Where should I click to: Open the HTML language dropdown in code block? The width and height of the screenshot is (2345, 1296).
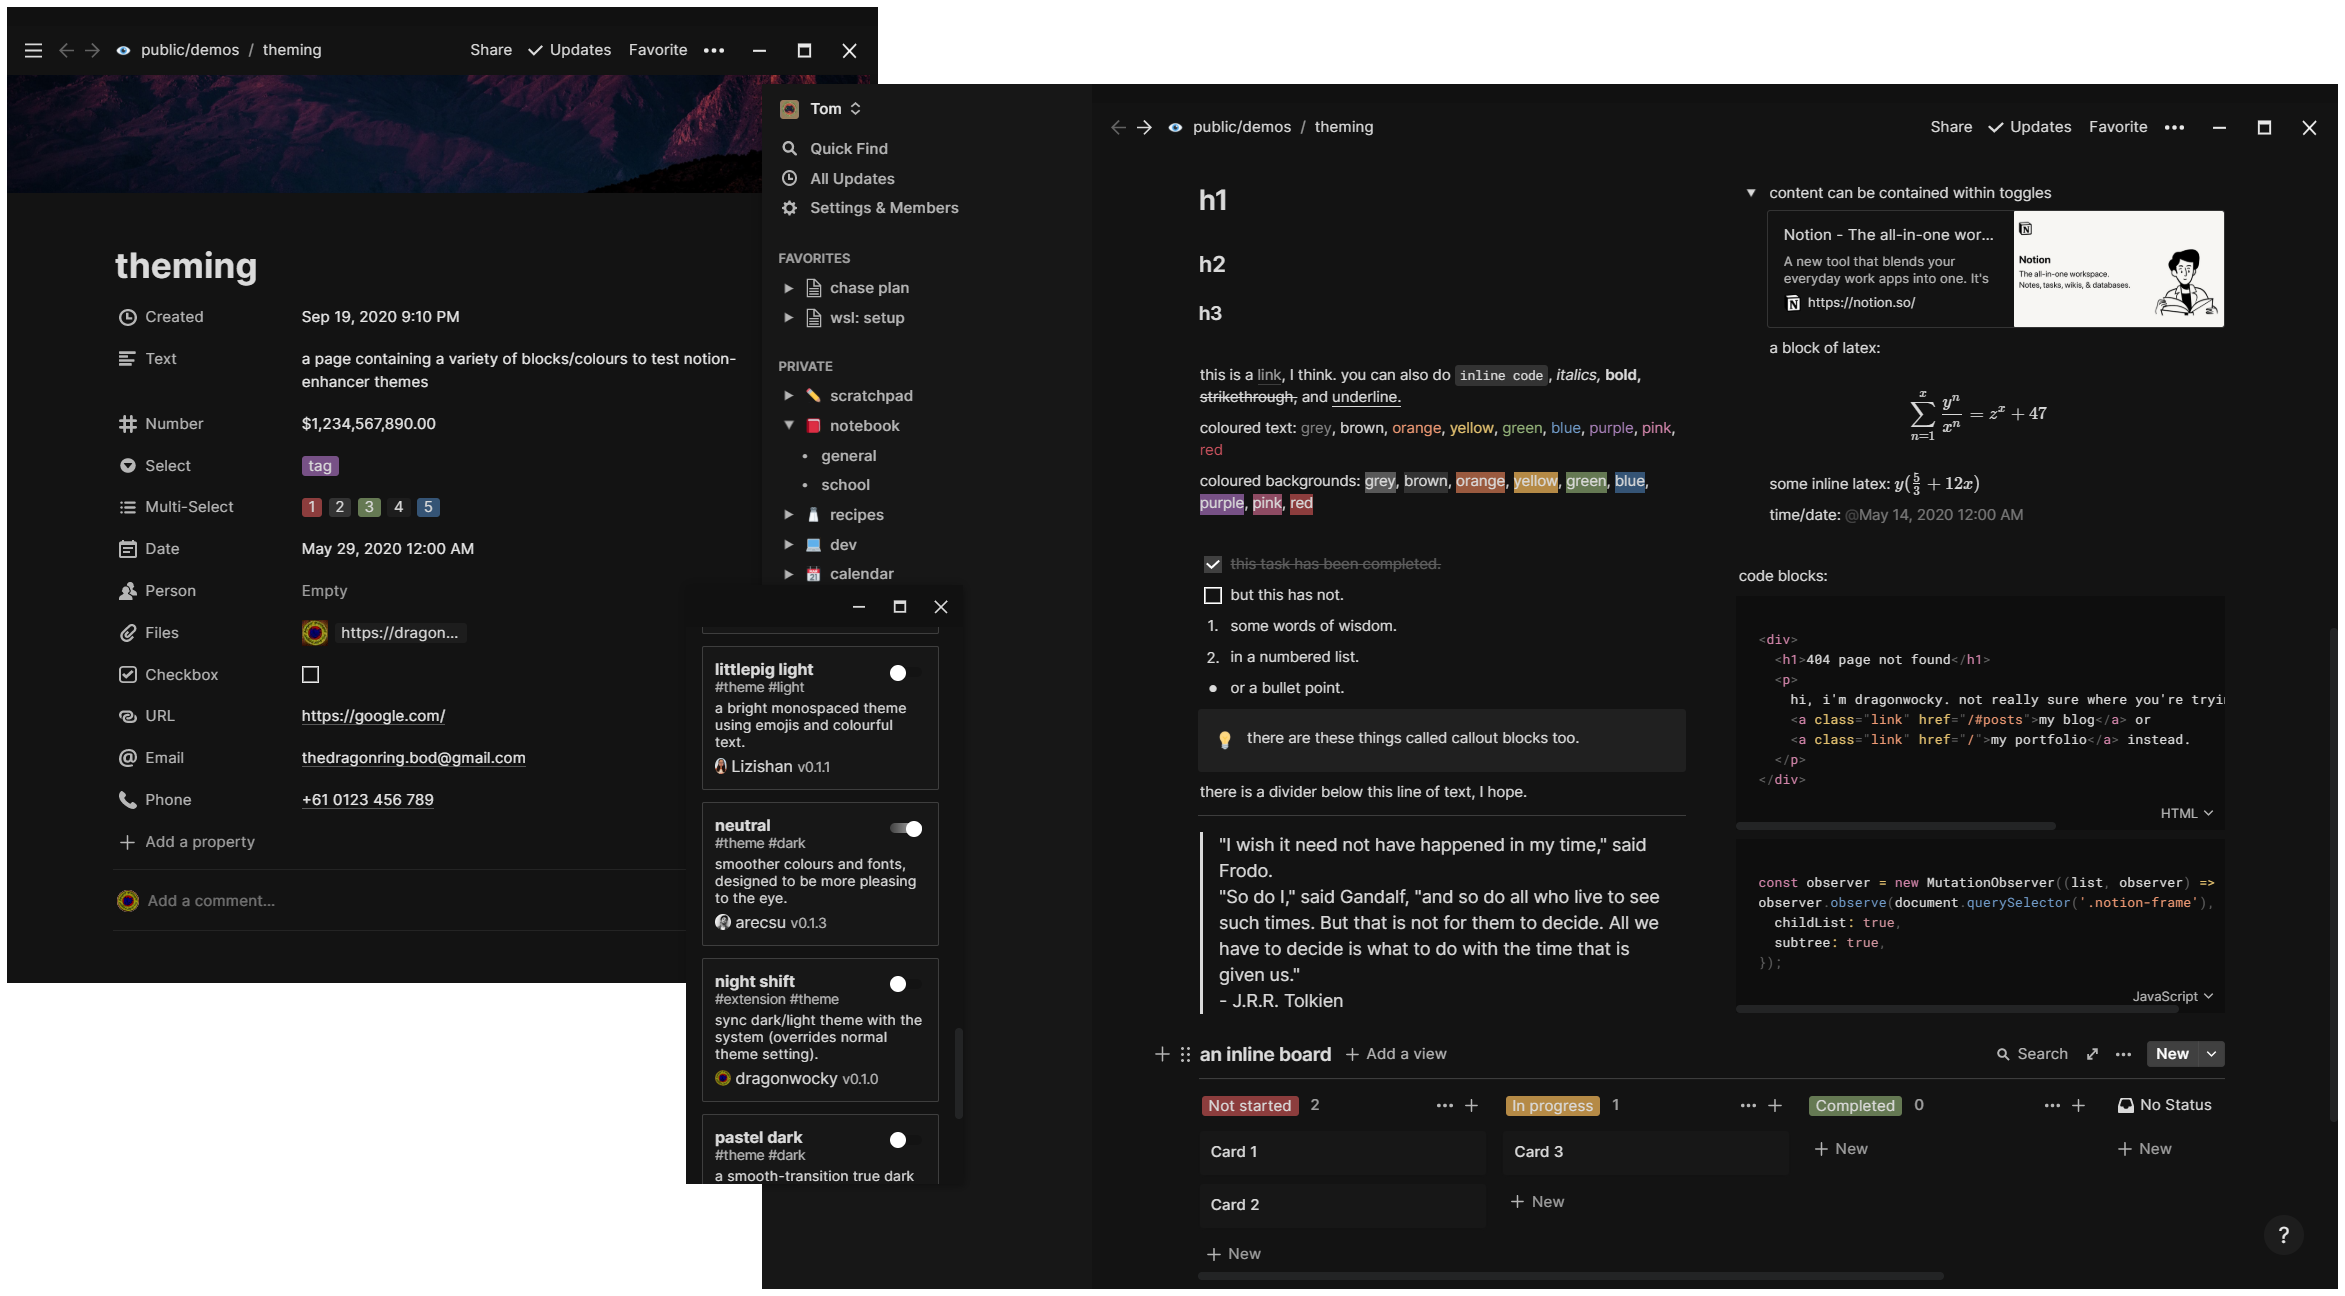2182,812
